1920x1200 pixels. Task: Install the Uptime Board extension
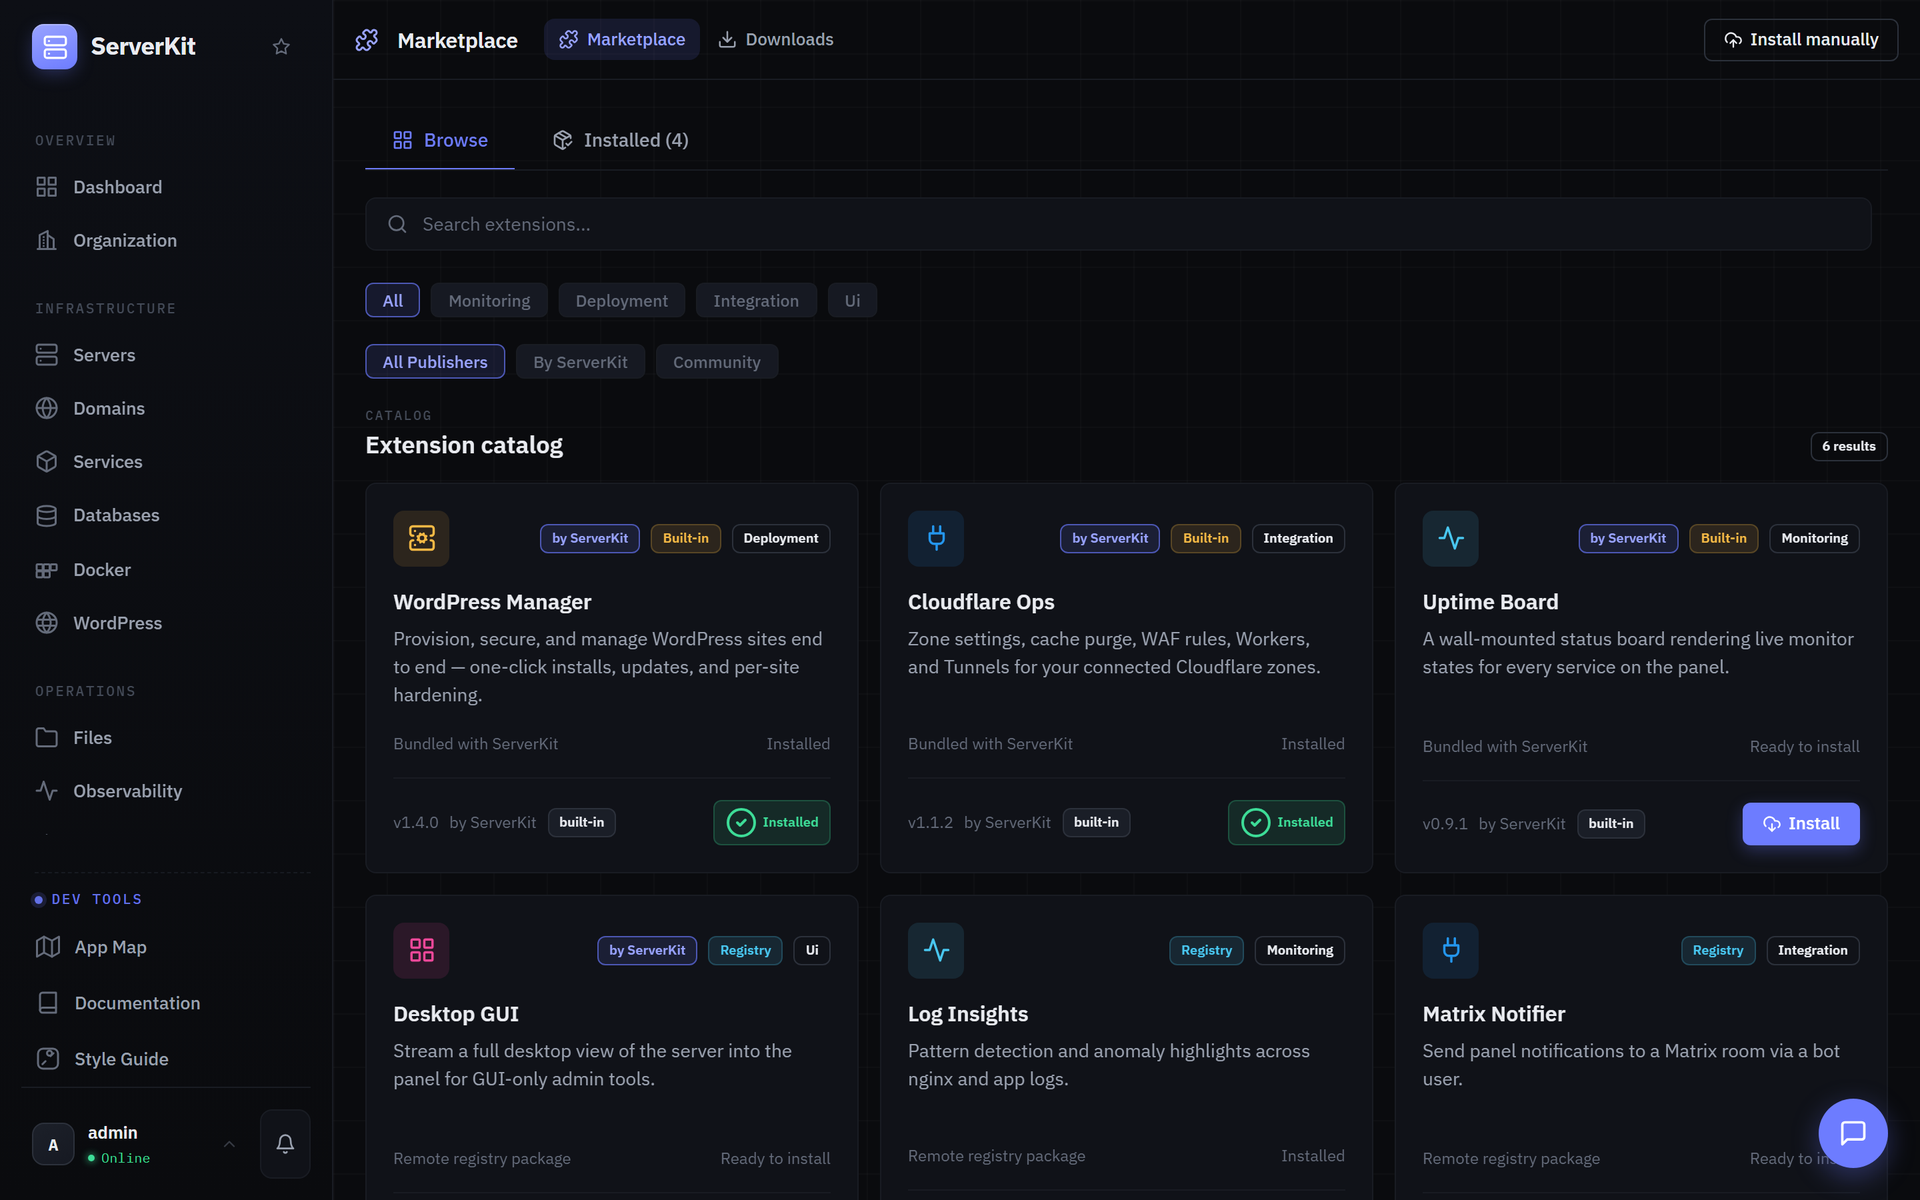1800,824
